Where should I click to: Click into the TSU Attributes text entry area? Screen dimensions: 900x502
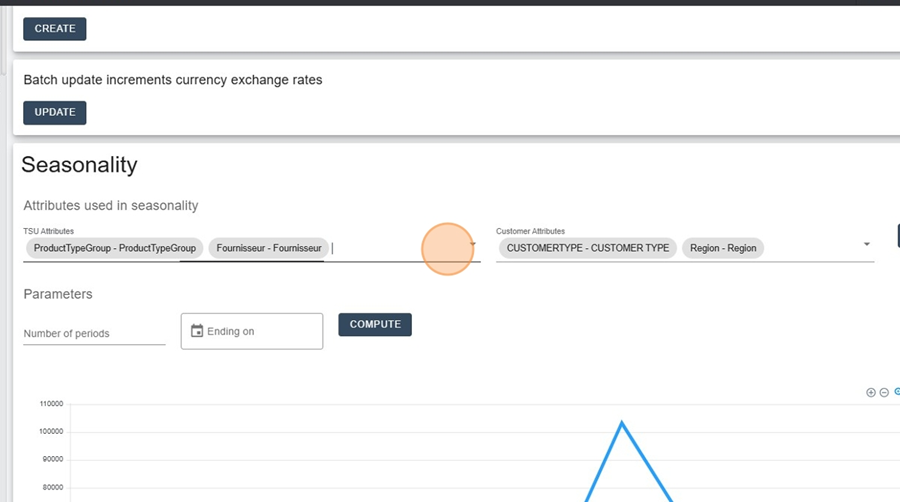point(396,248)
